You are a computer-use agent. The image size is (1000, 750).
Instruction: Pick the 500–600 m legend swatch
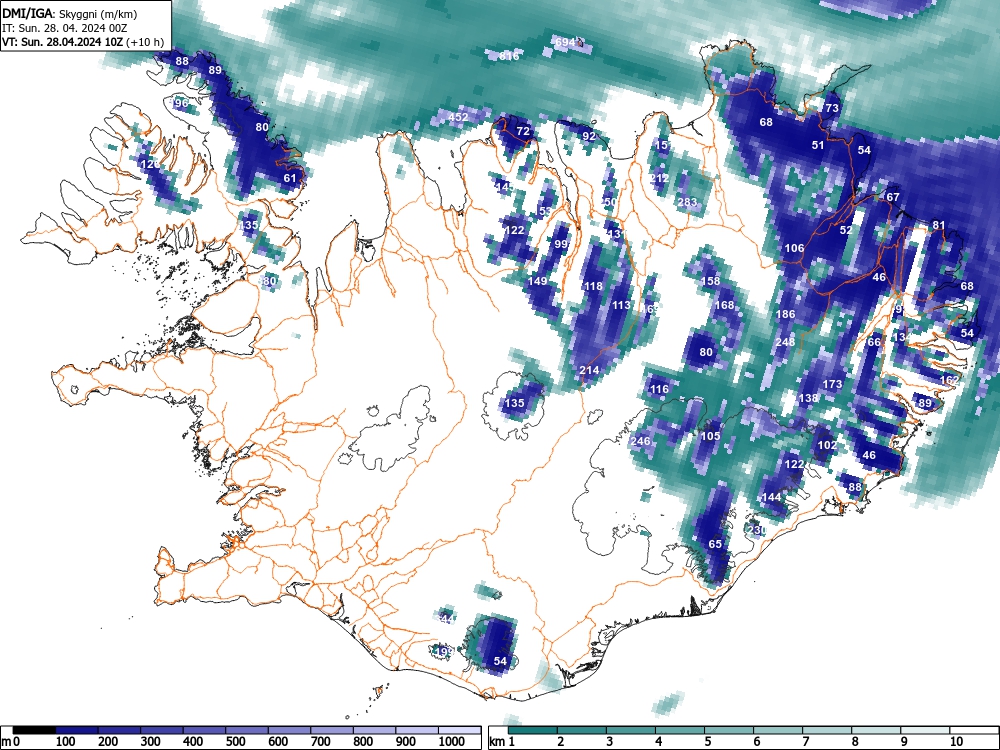[247, 730]
